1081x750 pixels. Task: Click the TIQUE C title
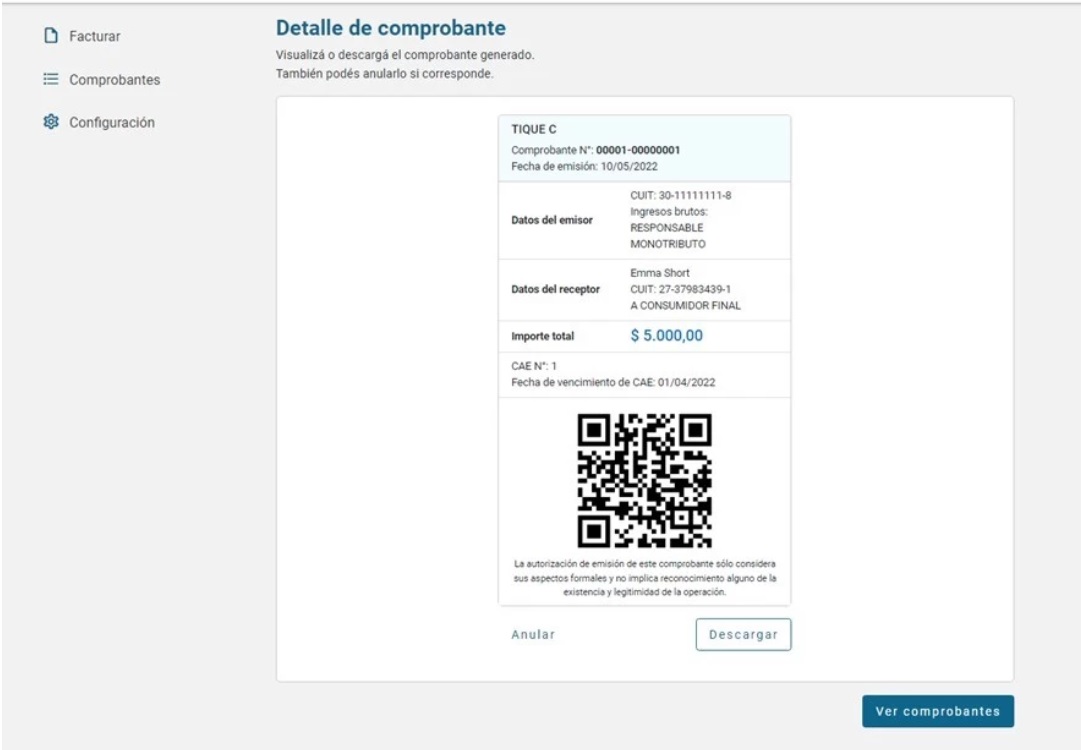pos(534,129)
